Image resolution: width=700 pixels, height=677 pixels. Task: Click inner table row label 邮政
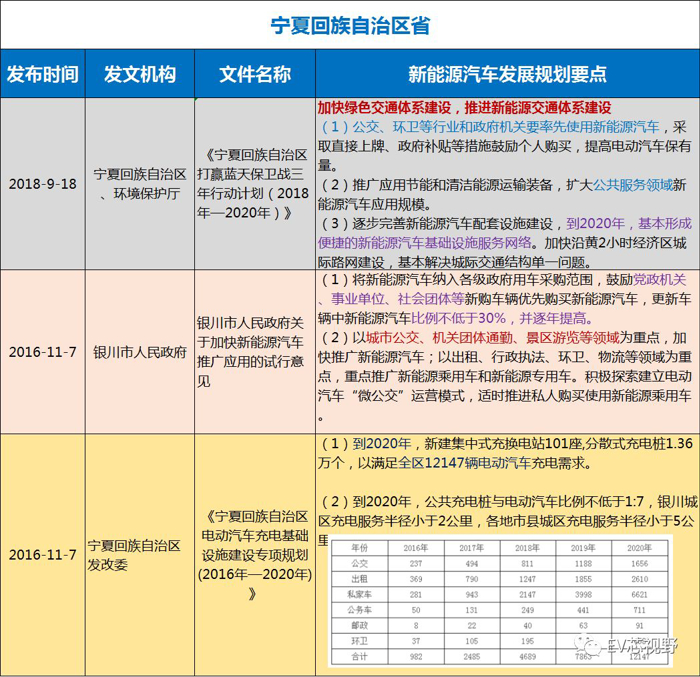coord(359,625)
